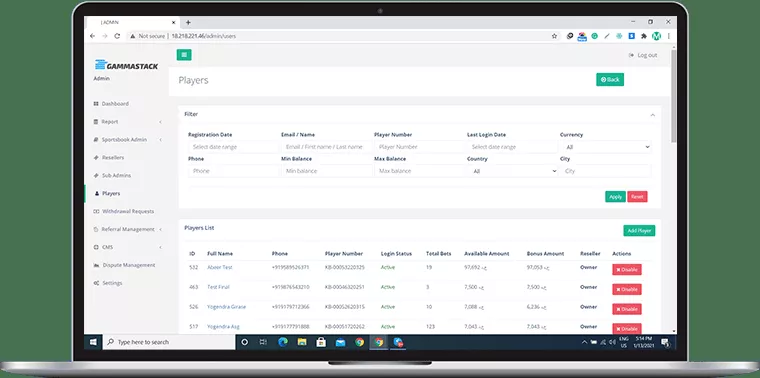
Task: Disable player Yogendra Girase
Action: click(627, 309)
